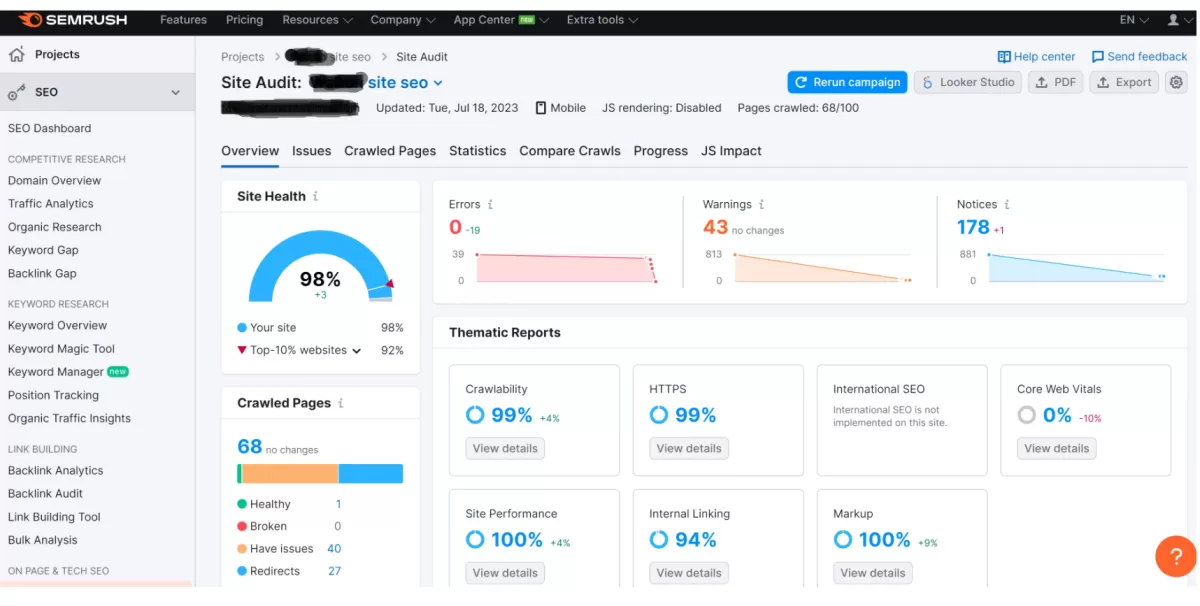Open SEO Dashboard in sidebar
This screenshot has width=1200, height=606.
click(50, 128)
